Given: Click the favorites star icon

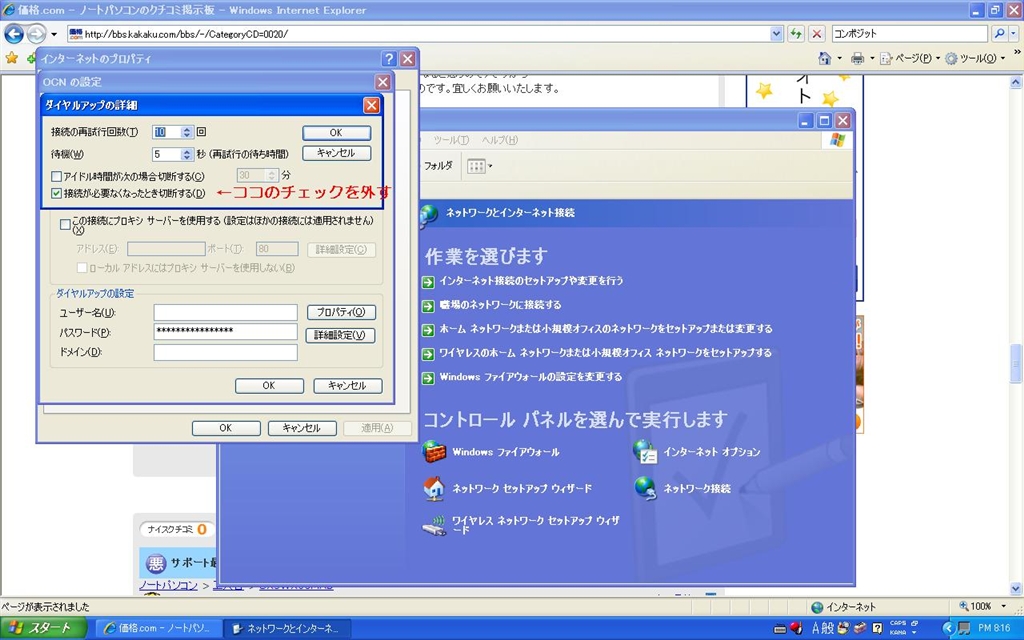Looking at the screenshot, I should pos(11,58).
